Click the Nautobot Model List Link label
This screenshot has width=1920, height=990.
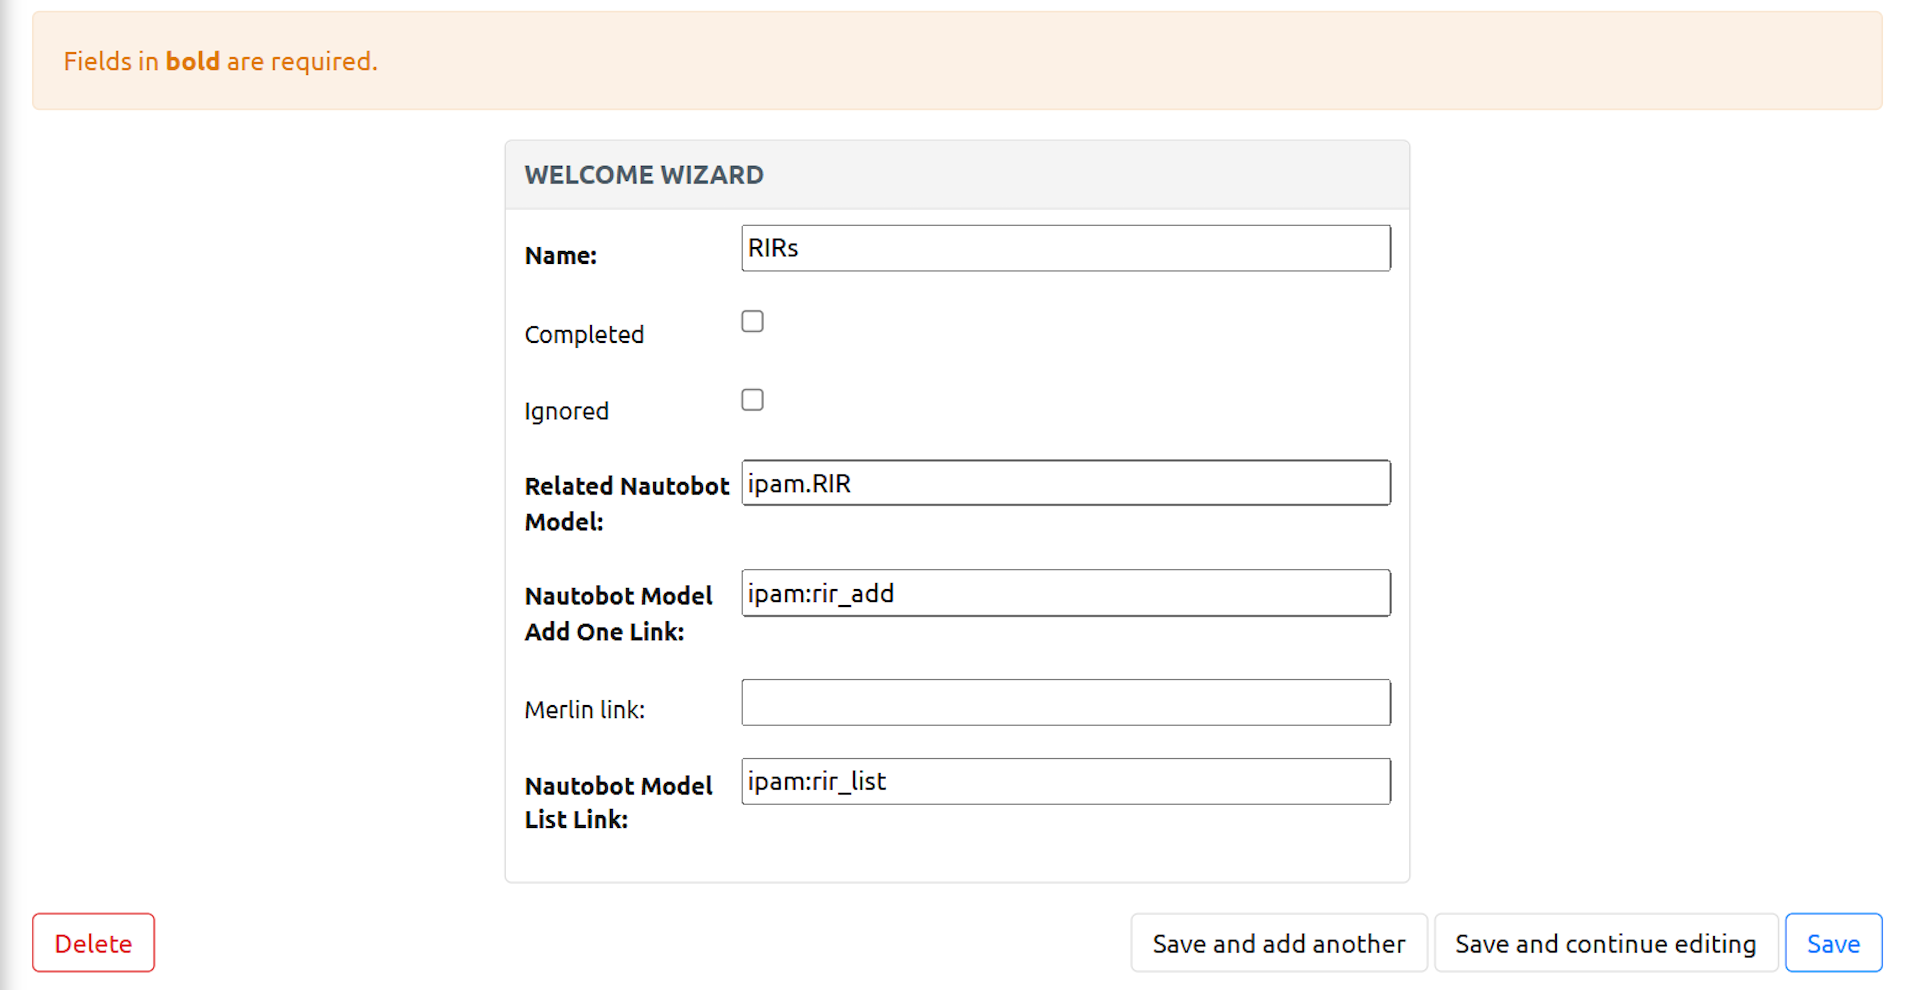click(x=618, y=802)
